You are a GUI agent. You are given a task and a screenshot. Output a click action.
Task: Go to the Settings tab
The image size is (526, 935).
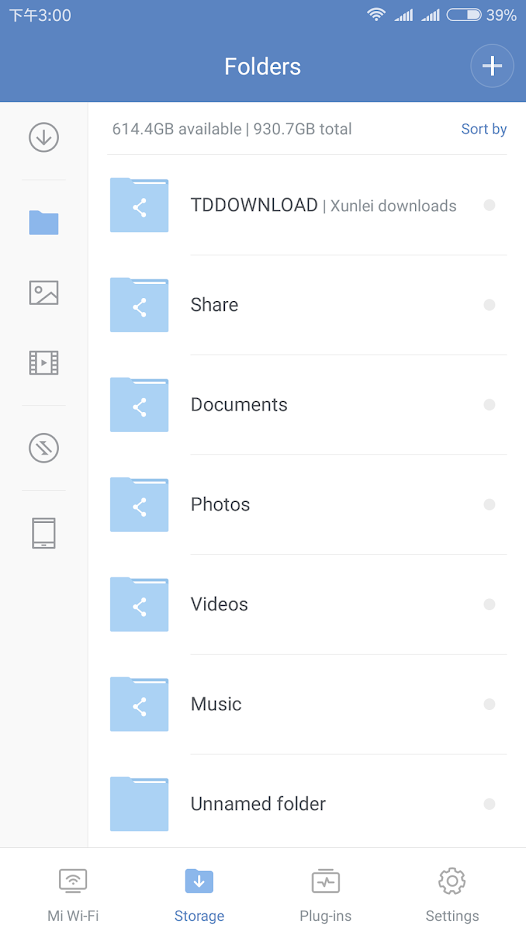point(452,894)
